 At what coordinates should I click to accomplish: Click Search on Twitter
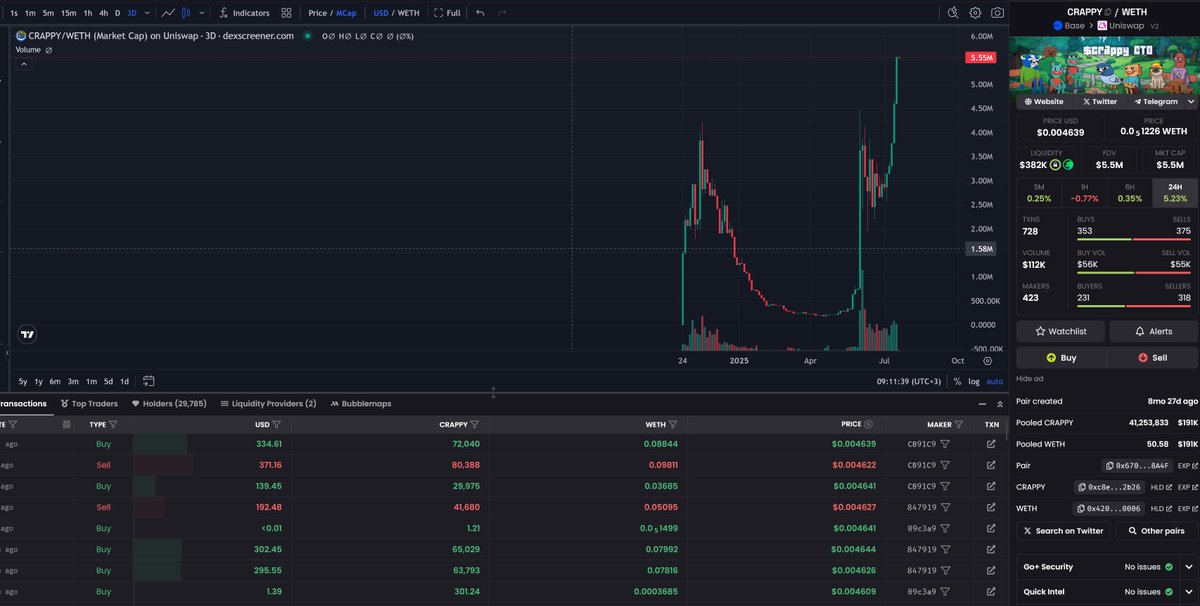point(1063,531)
